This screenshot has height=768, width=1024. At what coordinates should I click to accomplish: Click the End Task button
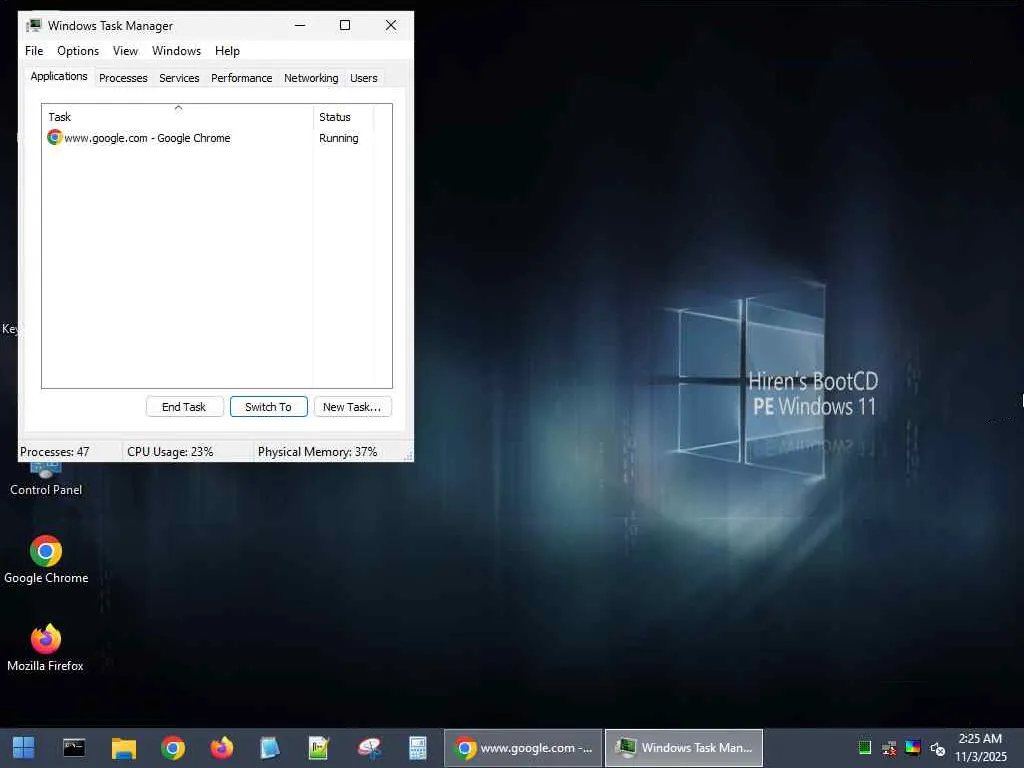point(184,407)
